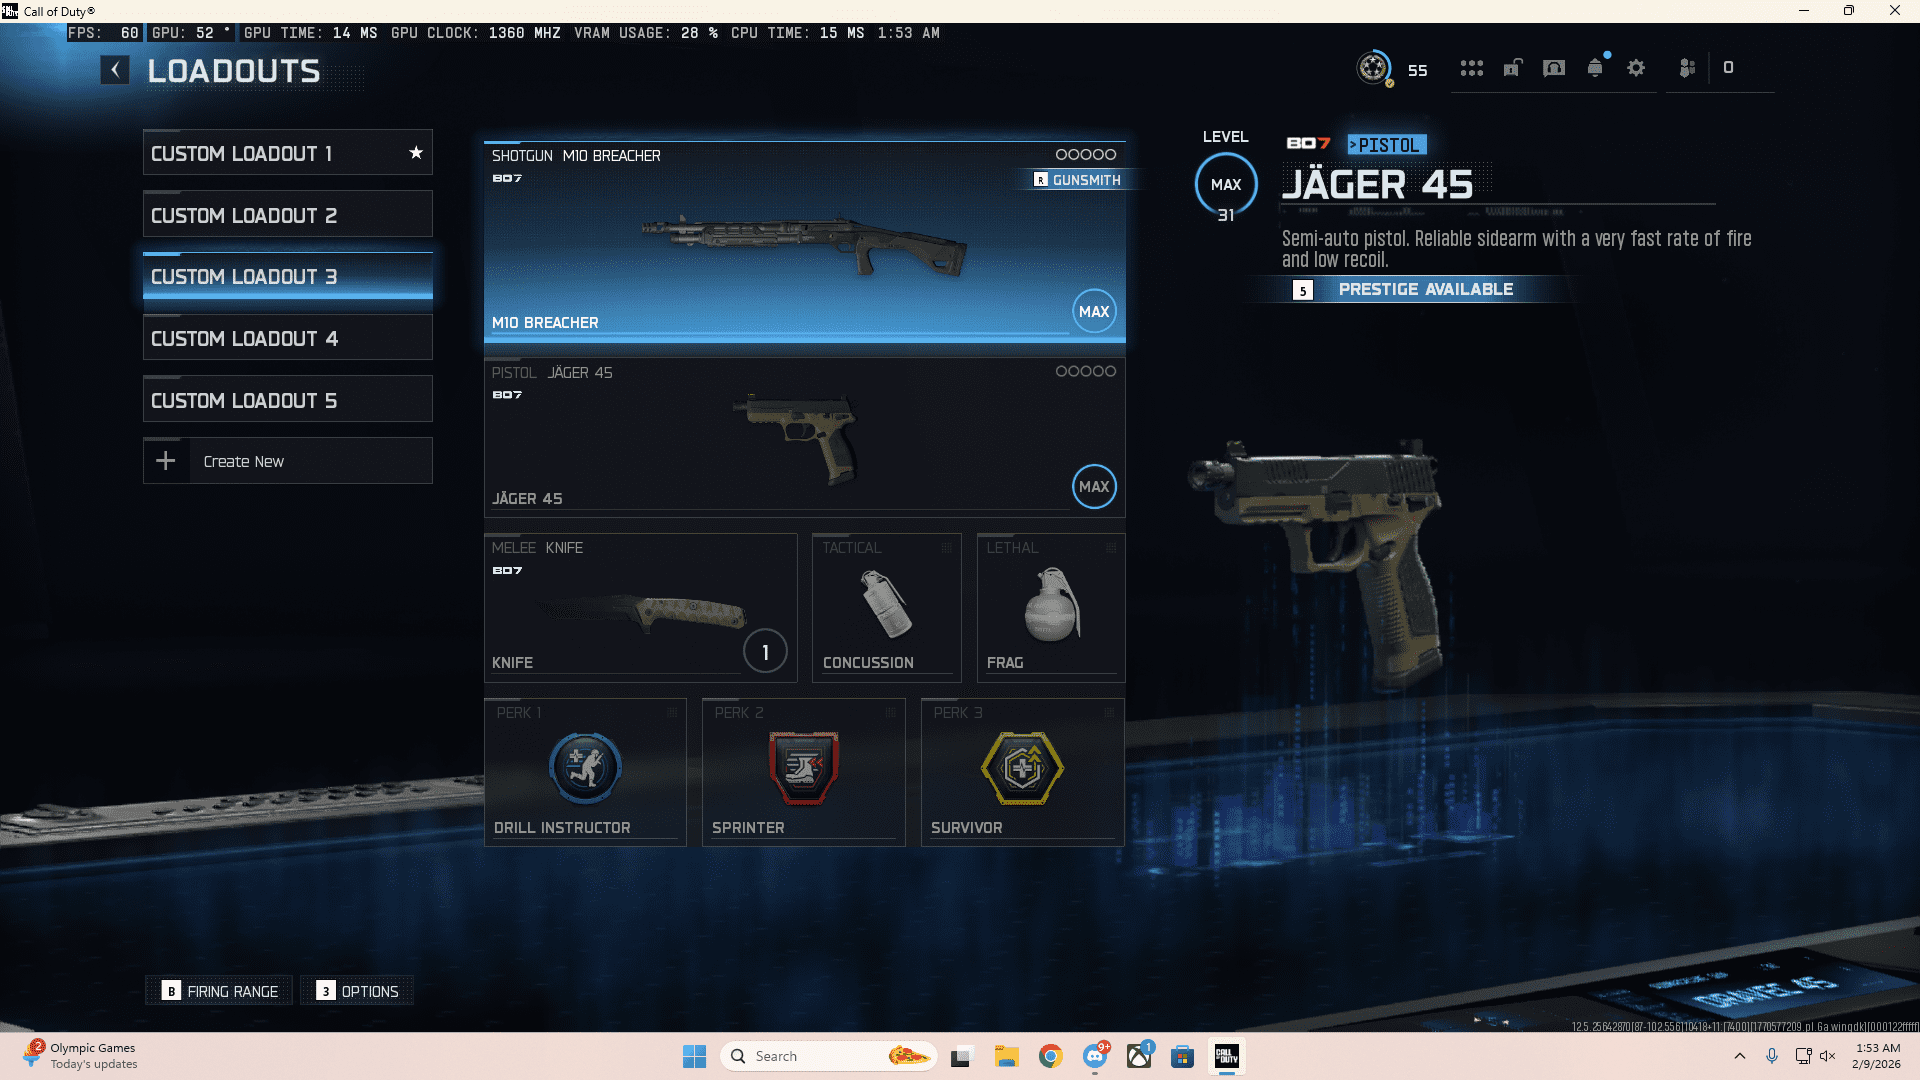Open the social party icon

click(1687, 68)
